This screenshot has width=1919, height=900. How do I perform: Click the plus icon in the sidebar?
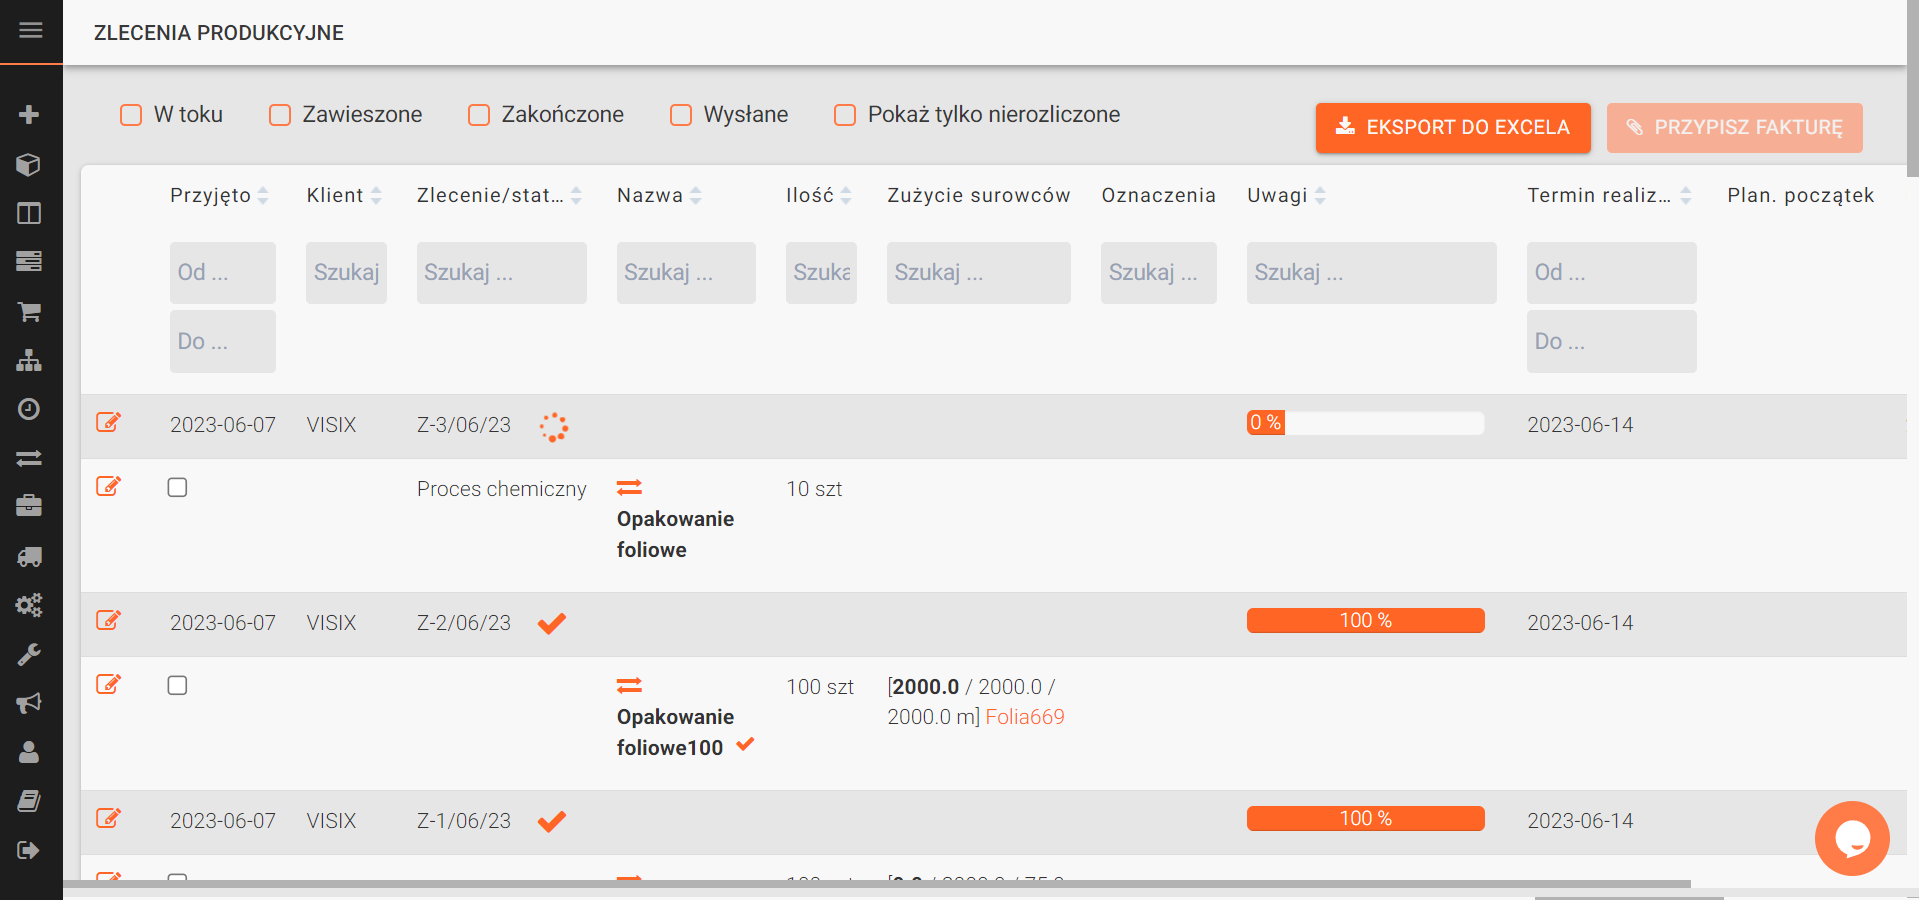29,115
